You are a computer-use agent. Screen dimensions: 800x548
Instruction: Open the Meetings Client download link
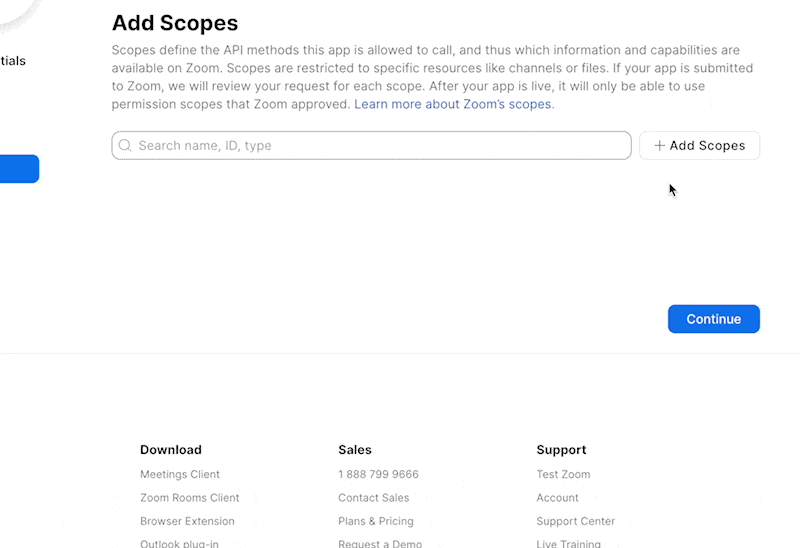180,475
